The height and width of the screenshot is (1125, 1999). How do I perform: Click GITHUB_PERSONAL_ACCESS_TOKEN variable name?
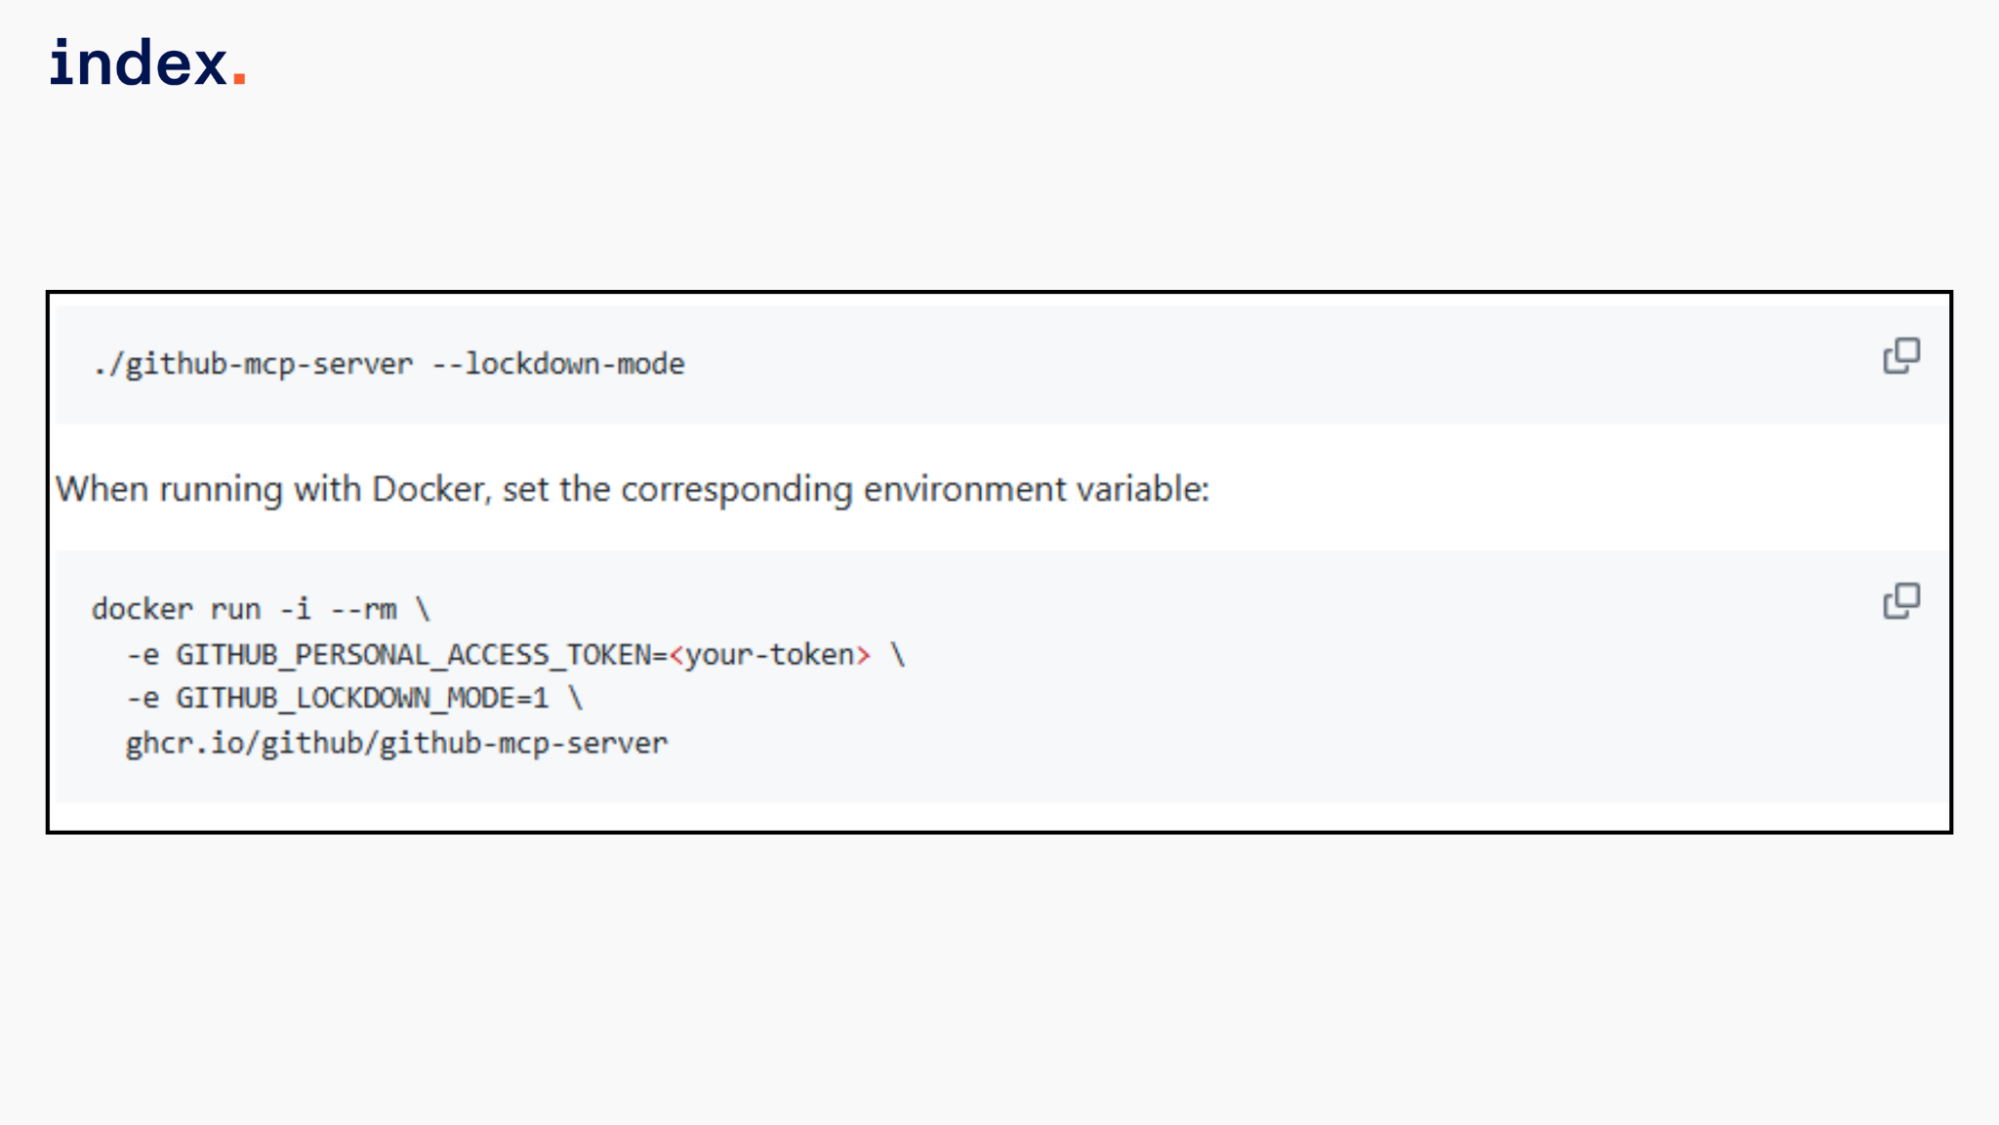pos(413,655)
